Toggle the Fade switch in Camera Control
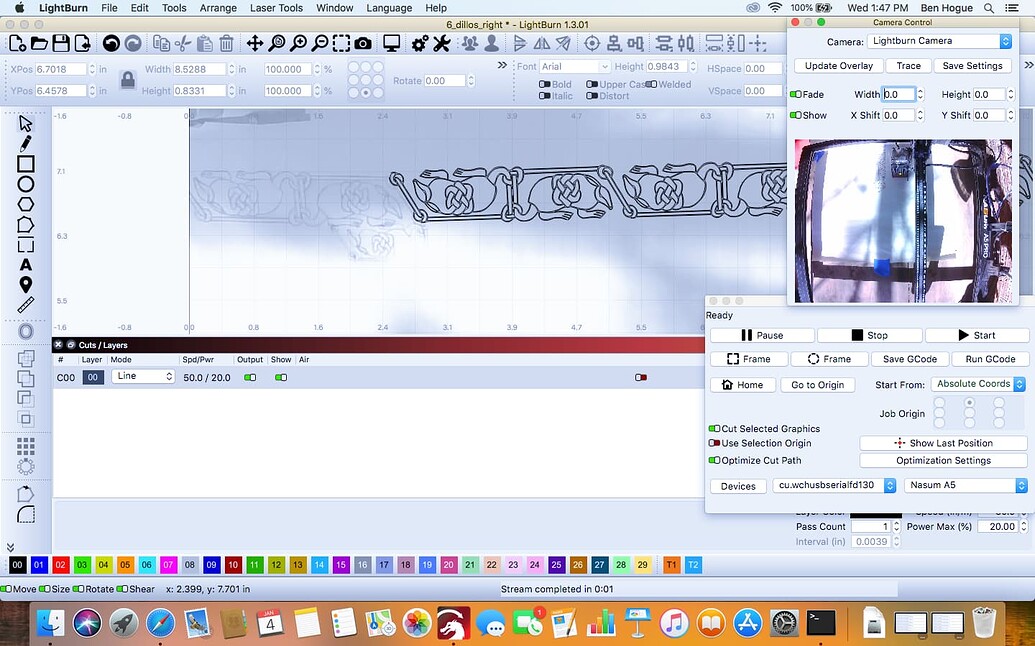1035x646 pixels. click(x=796, y=94)
